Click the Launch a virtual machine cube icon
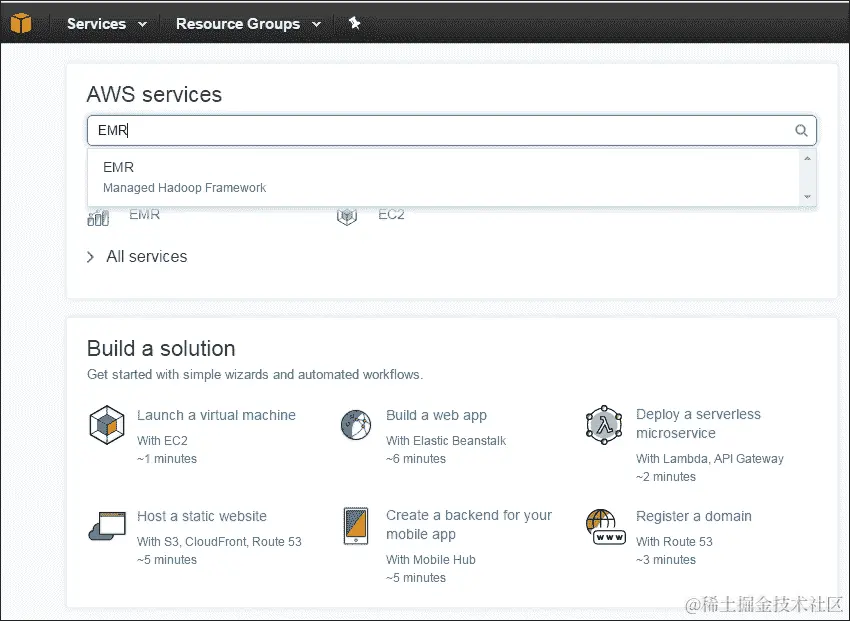850x621 pixels. coord(107,425)
